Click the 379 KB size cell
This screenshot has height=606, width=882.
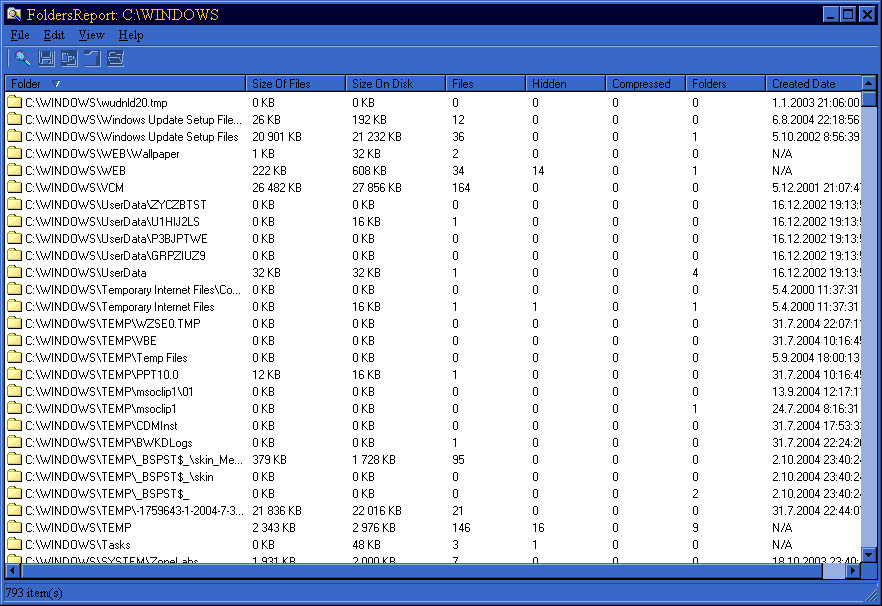269,459
